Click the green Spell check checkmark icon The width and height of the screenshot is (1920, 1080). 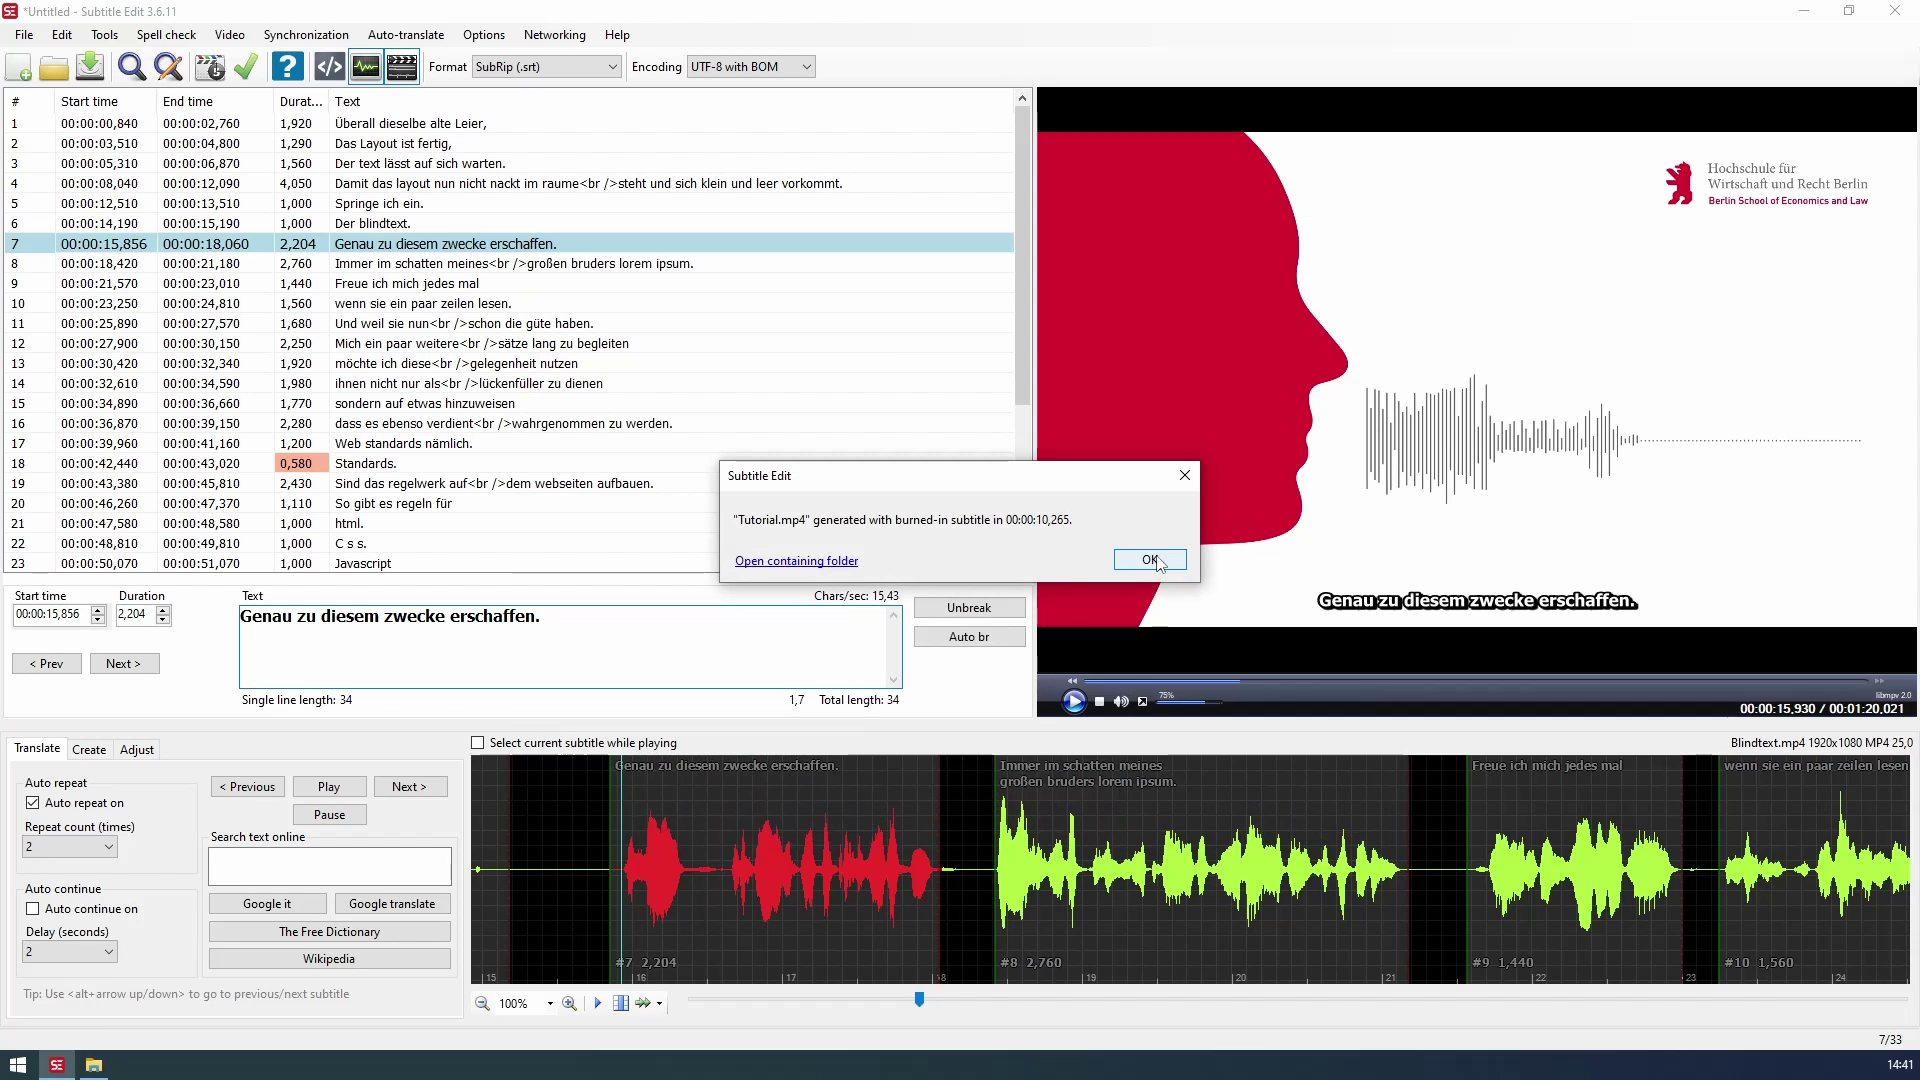pyautogui.click(x=246, y=67)
